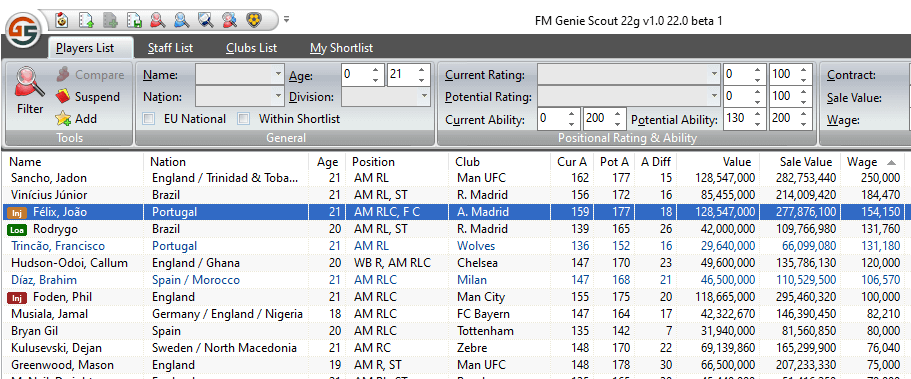Sort by the Position column header
The width and height of the screenshot is (911, 379).
click(x=397, y=162)
